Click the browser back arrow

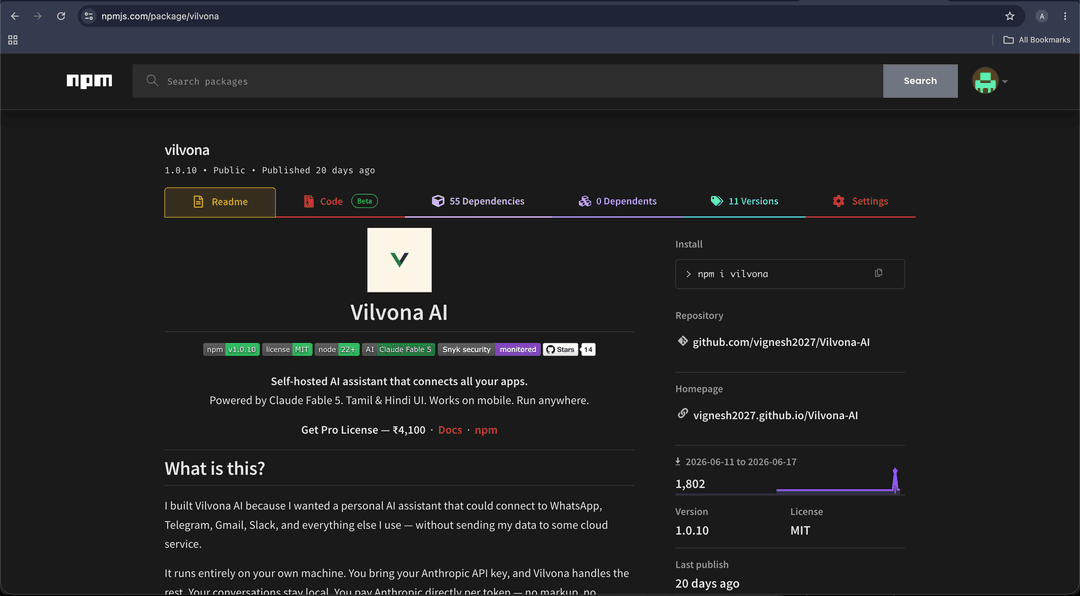point(14,16)
